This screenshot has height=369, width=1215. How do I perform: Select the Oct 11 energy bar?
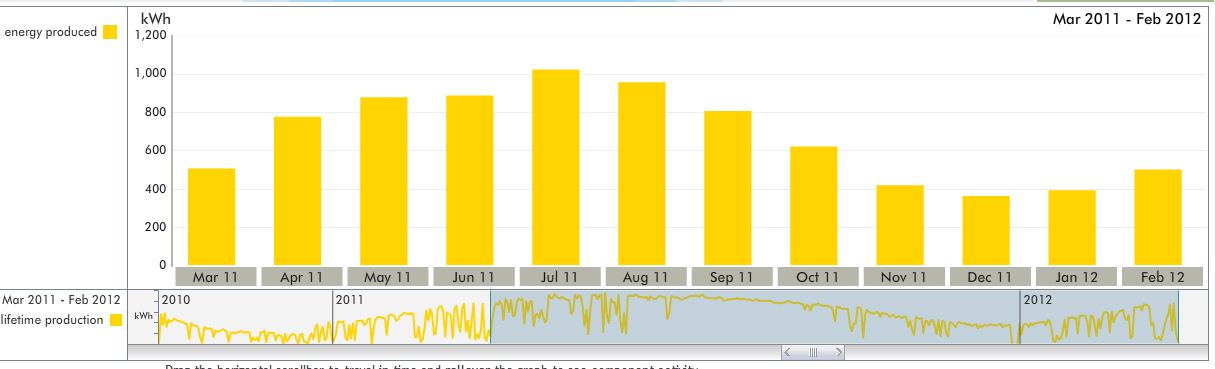[814, 205]
